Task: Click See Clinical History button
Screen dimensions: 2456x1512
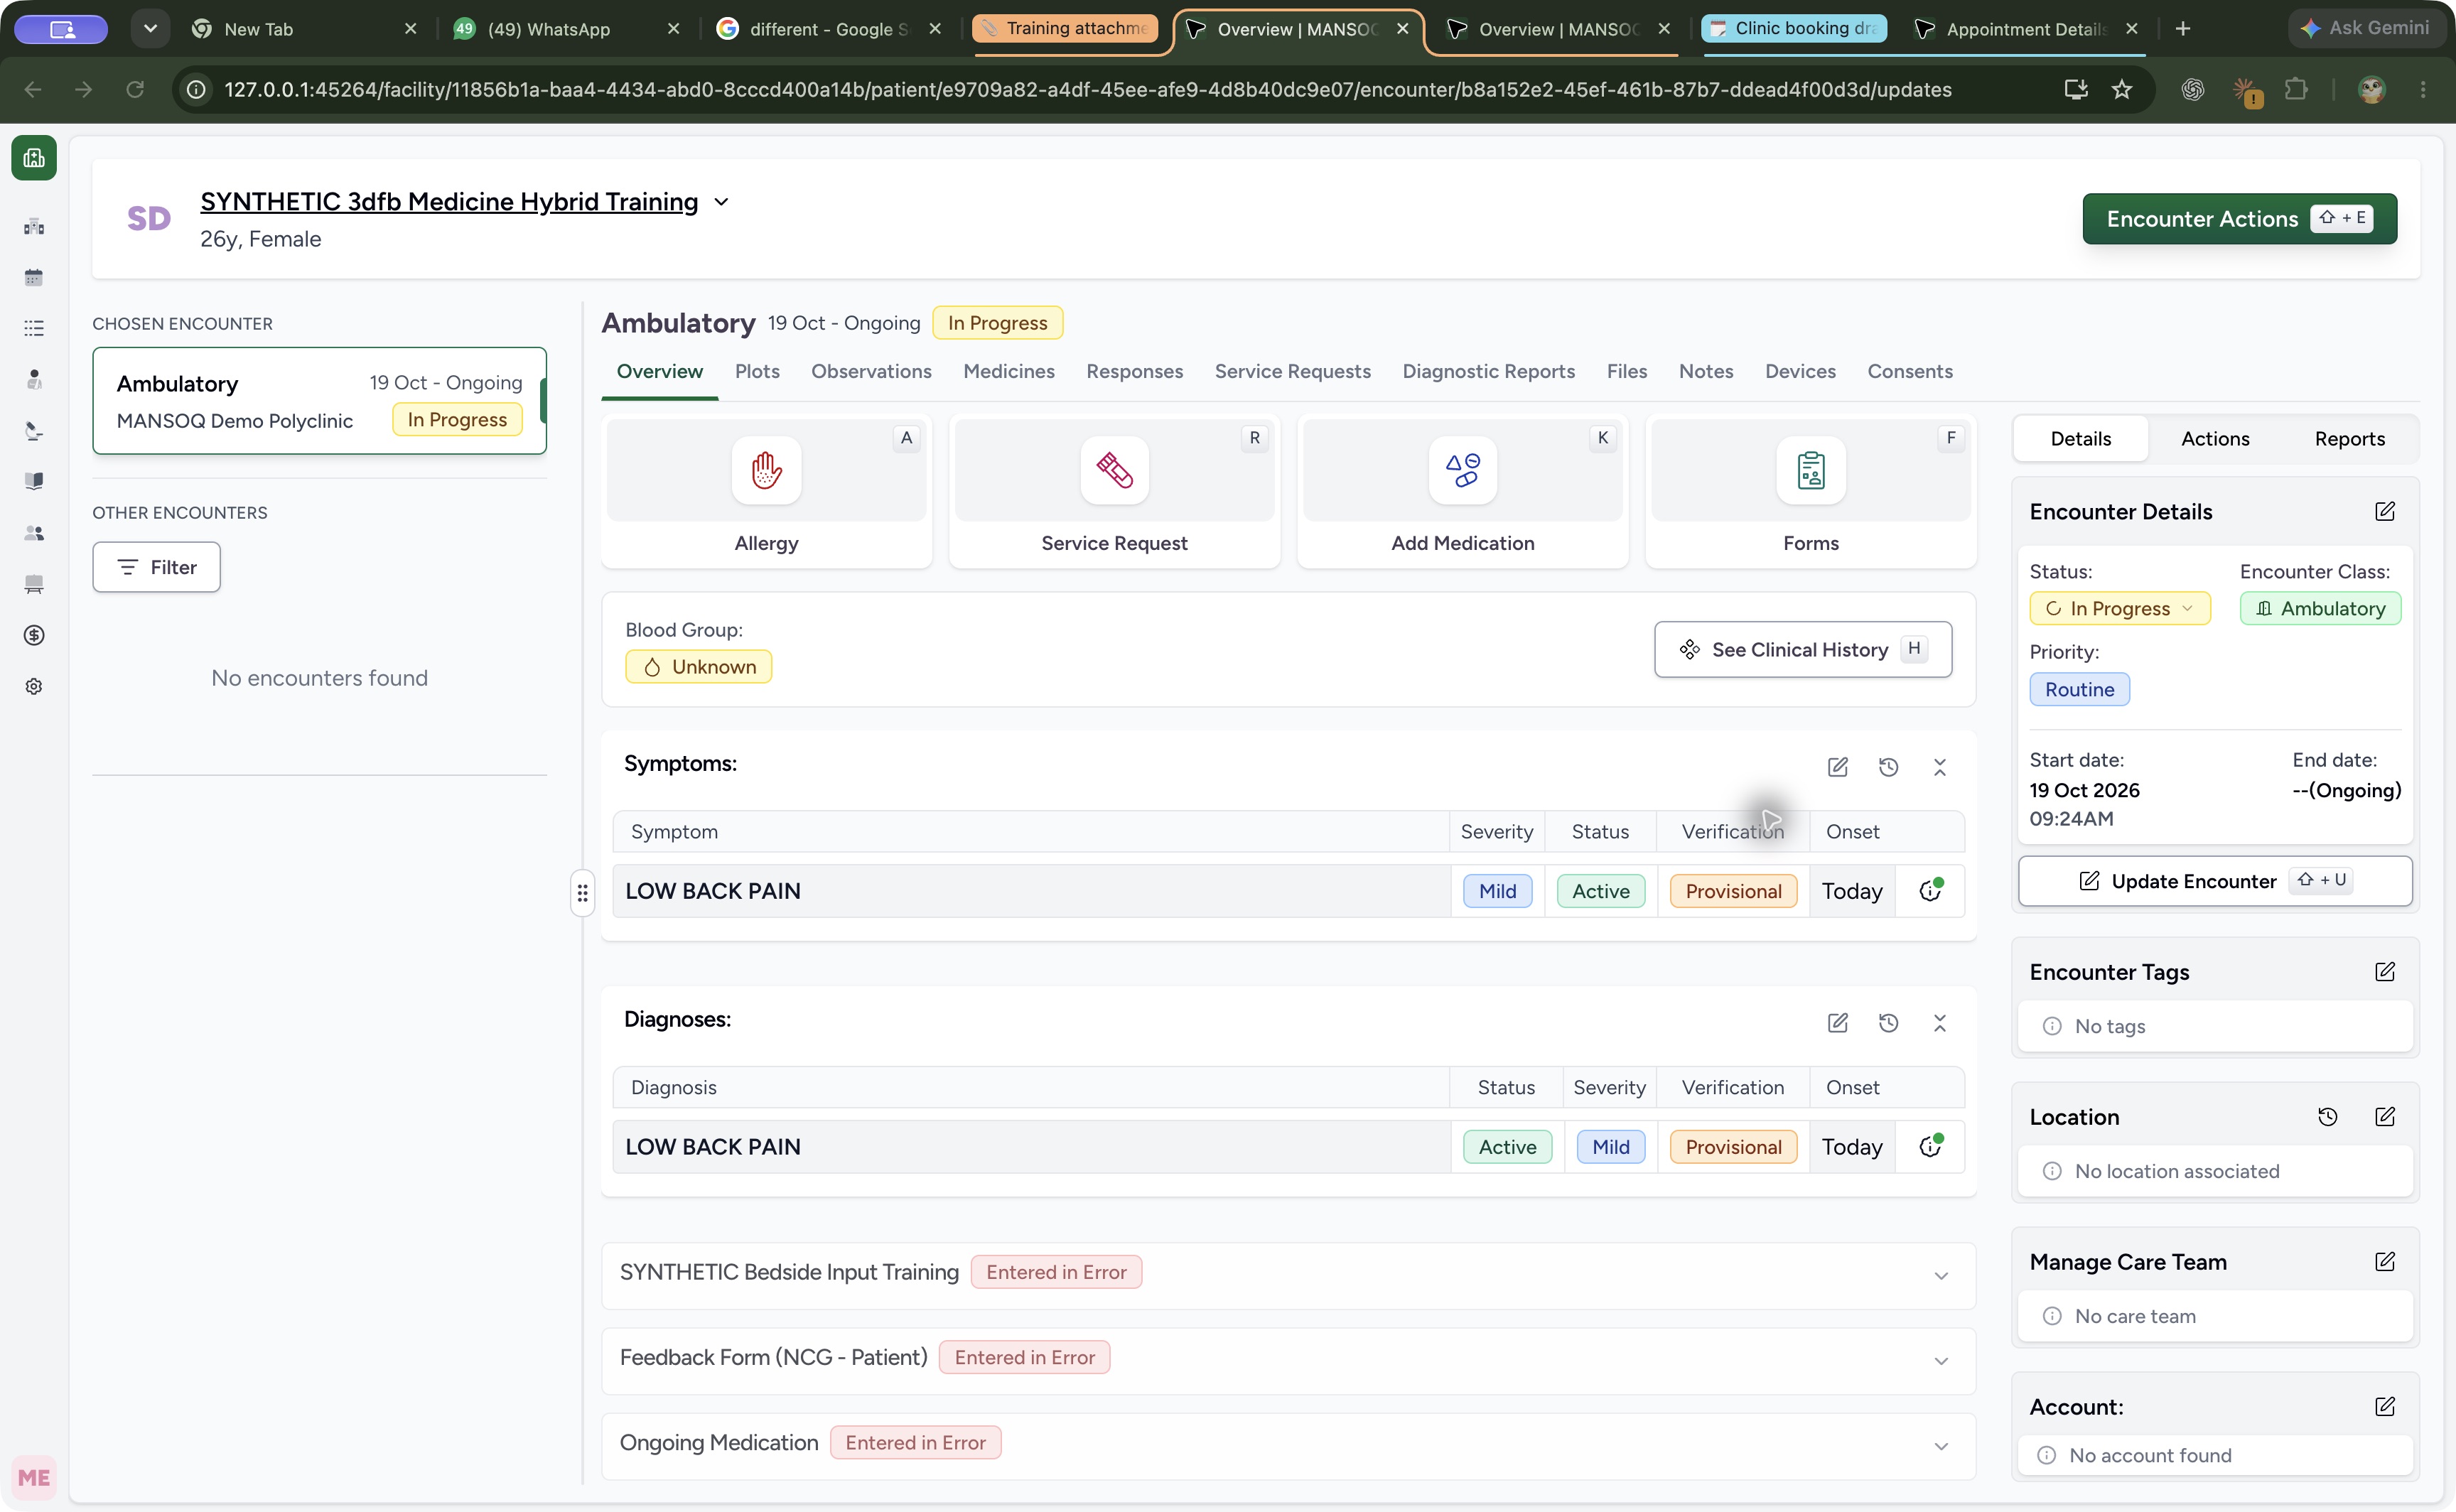Action: point(1802,649)
